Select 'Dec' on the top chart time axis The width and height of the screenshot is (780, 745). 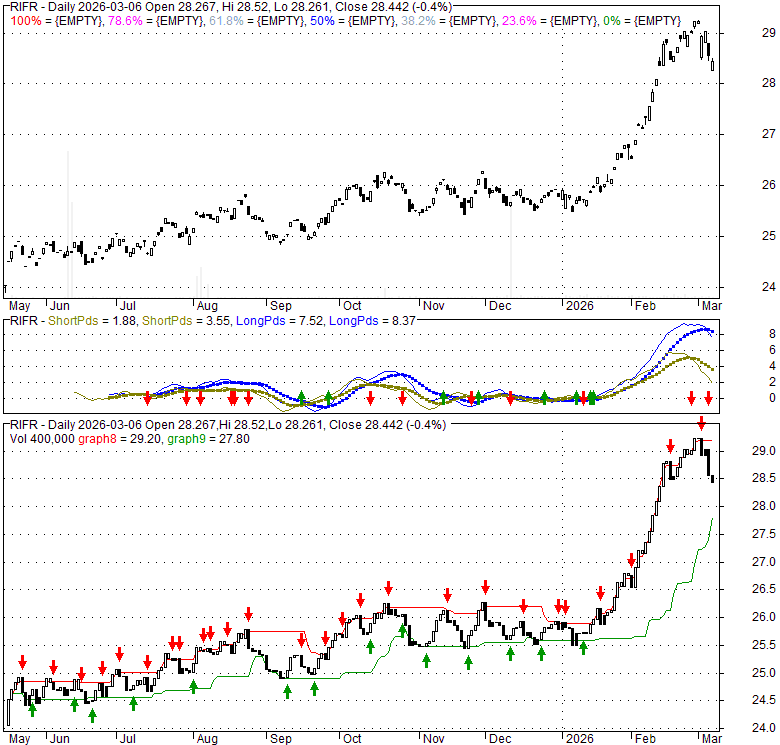pyautogui.click(x=500, y=306)
